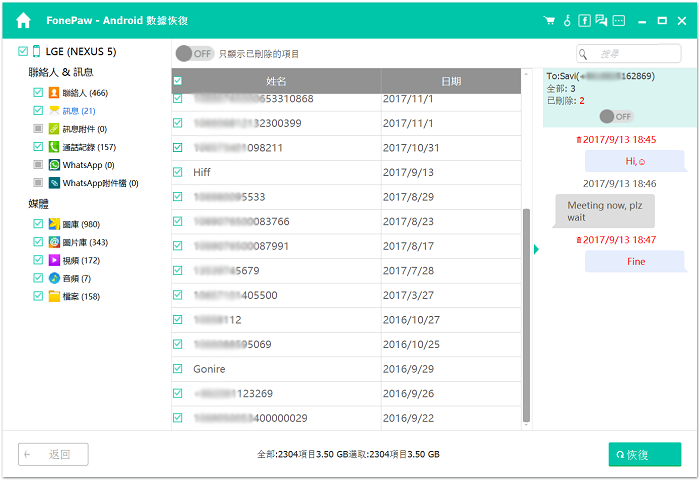The width and height of the screenshot is (700, 480).
Task: Click the LGE NEXUS 5 phone icon
Action: (x=37, y=51)
